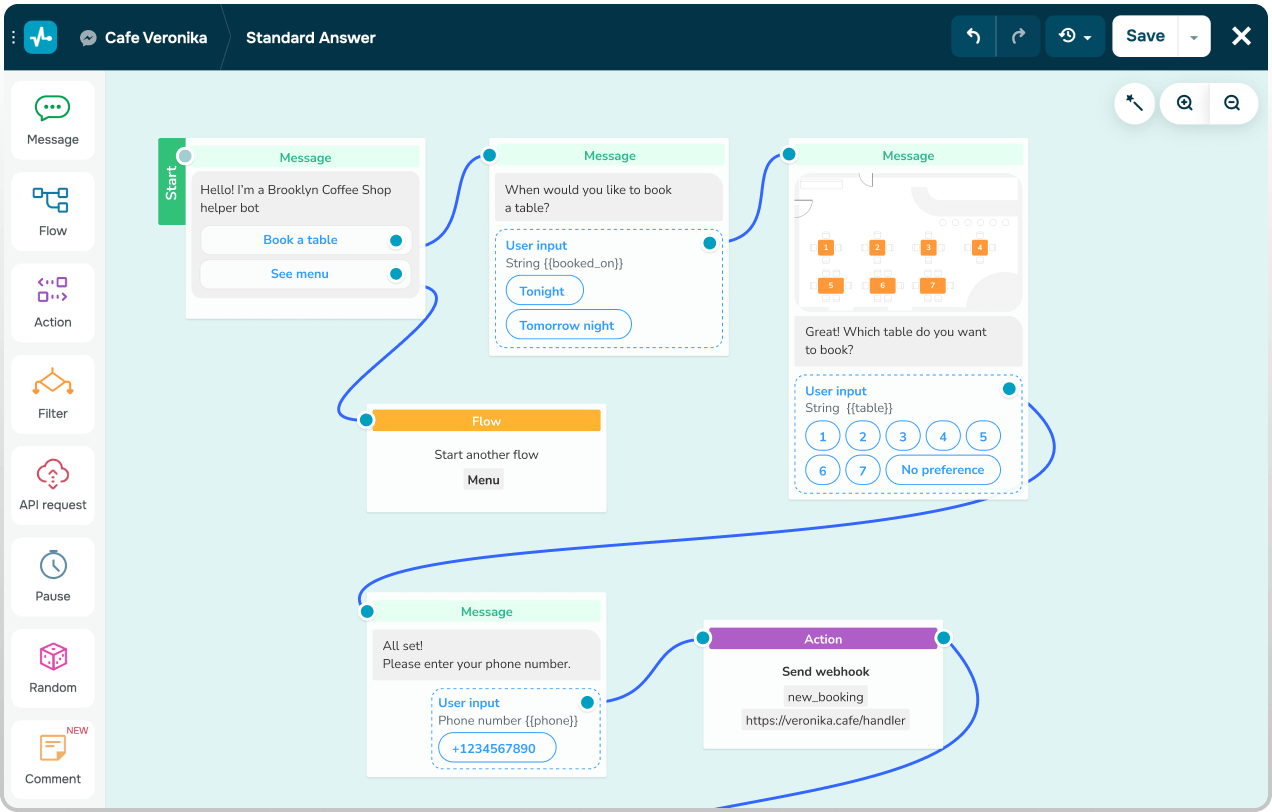Open Cafe Veronika breadcrumb
The height and width of the screenshot is (812, 1272).
pyautogui.click(x=156, y=37)
